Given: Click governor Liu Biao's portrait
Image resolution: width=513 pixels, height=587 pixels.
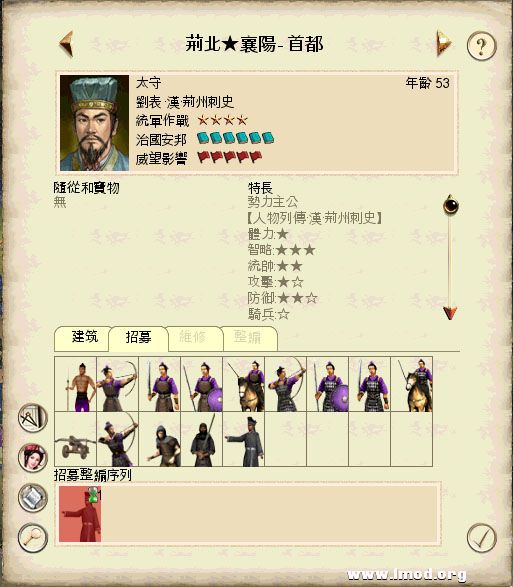Looking at the screenshot, I should click(x=94, y=123).
